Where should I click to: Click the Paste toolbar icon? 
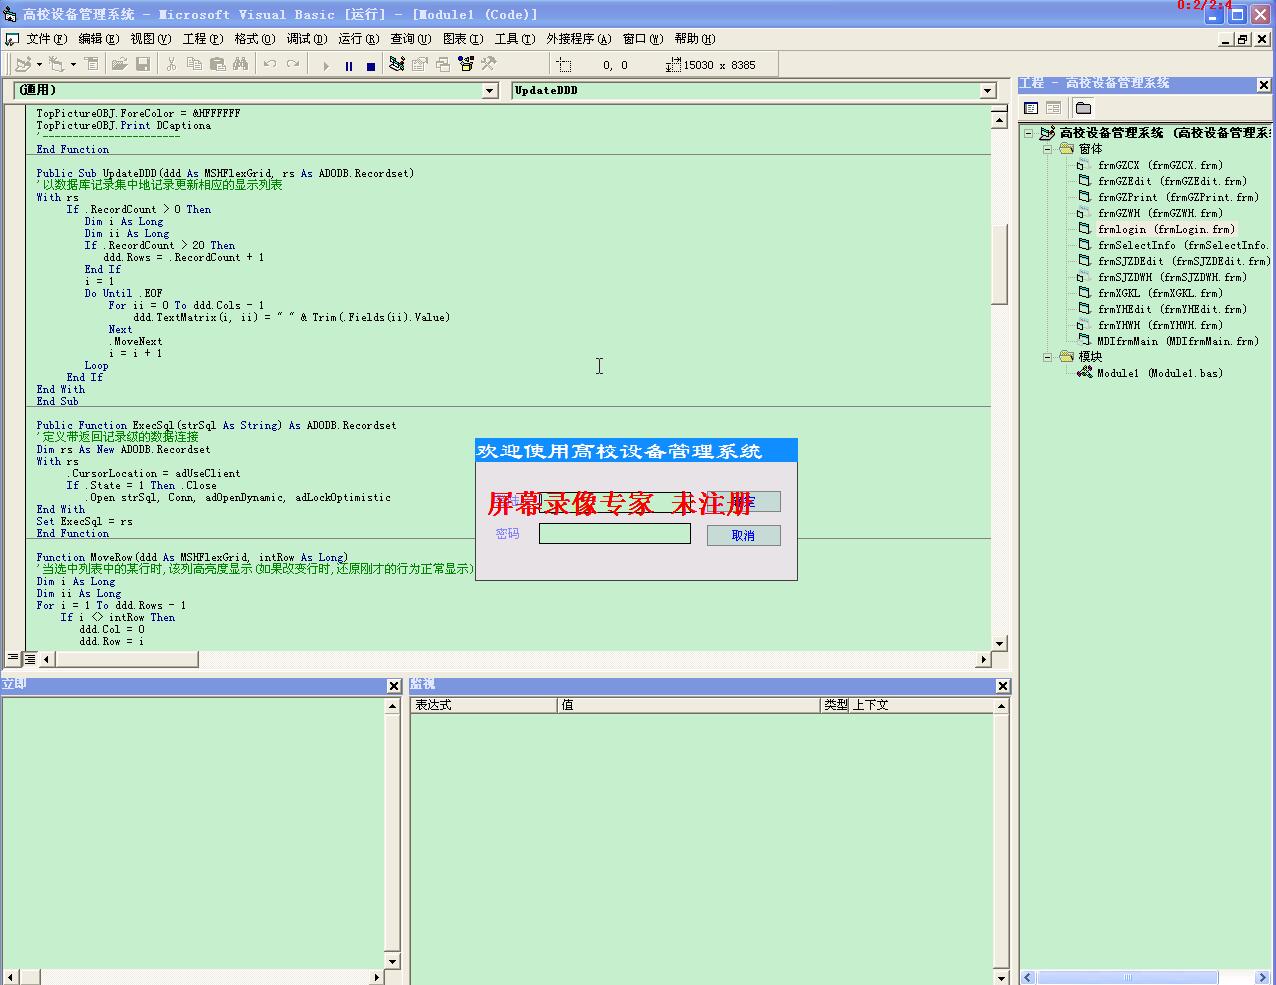click(217, 64)
